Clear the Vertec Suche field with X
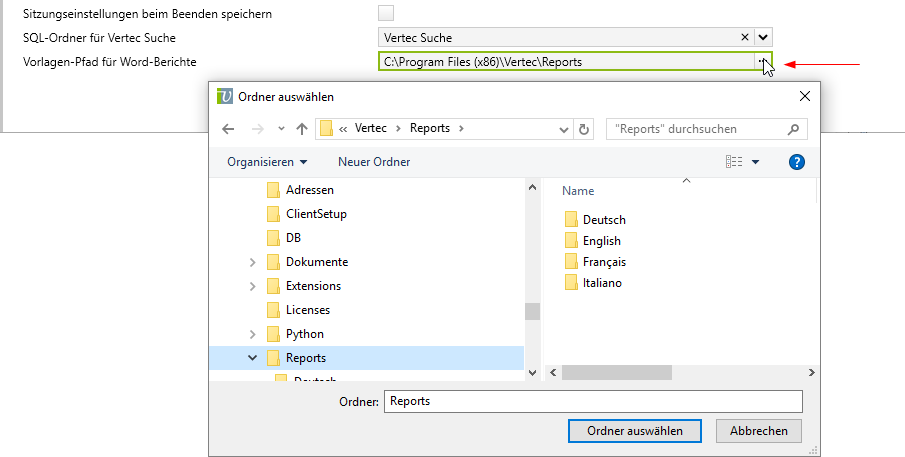 [x=744, y=37]
